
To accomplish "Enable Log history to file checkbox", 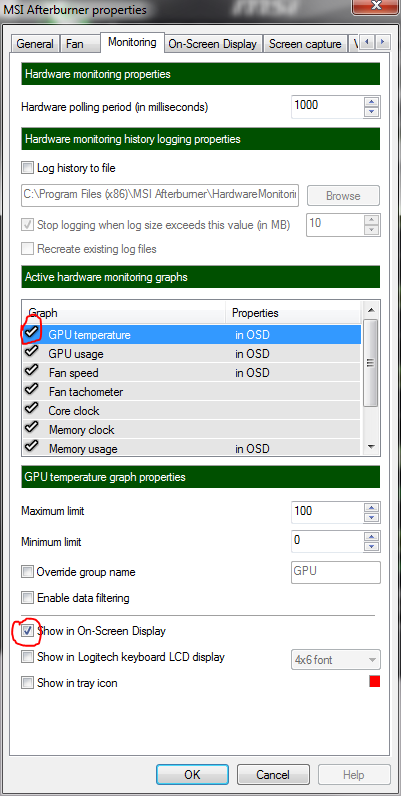I will tap(27, 168).
